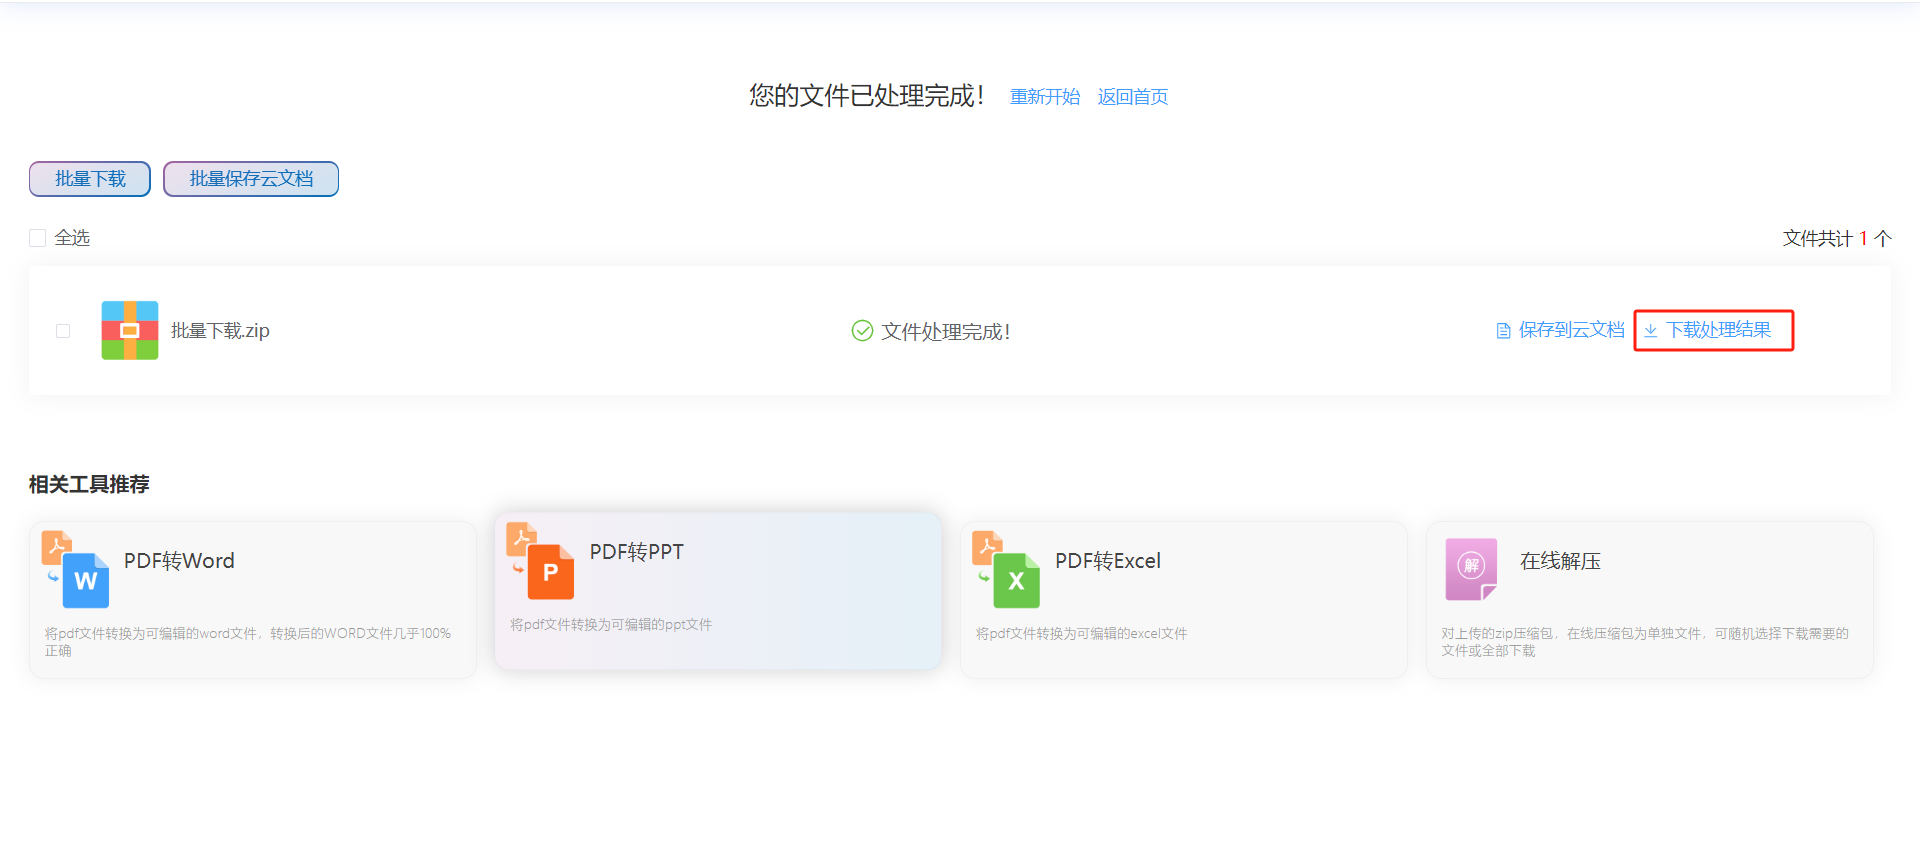Click the save to cloud document icon
The width and height of the screenshot is (1920, 866).
[1503, 331]
